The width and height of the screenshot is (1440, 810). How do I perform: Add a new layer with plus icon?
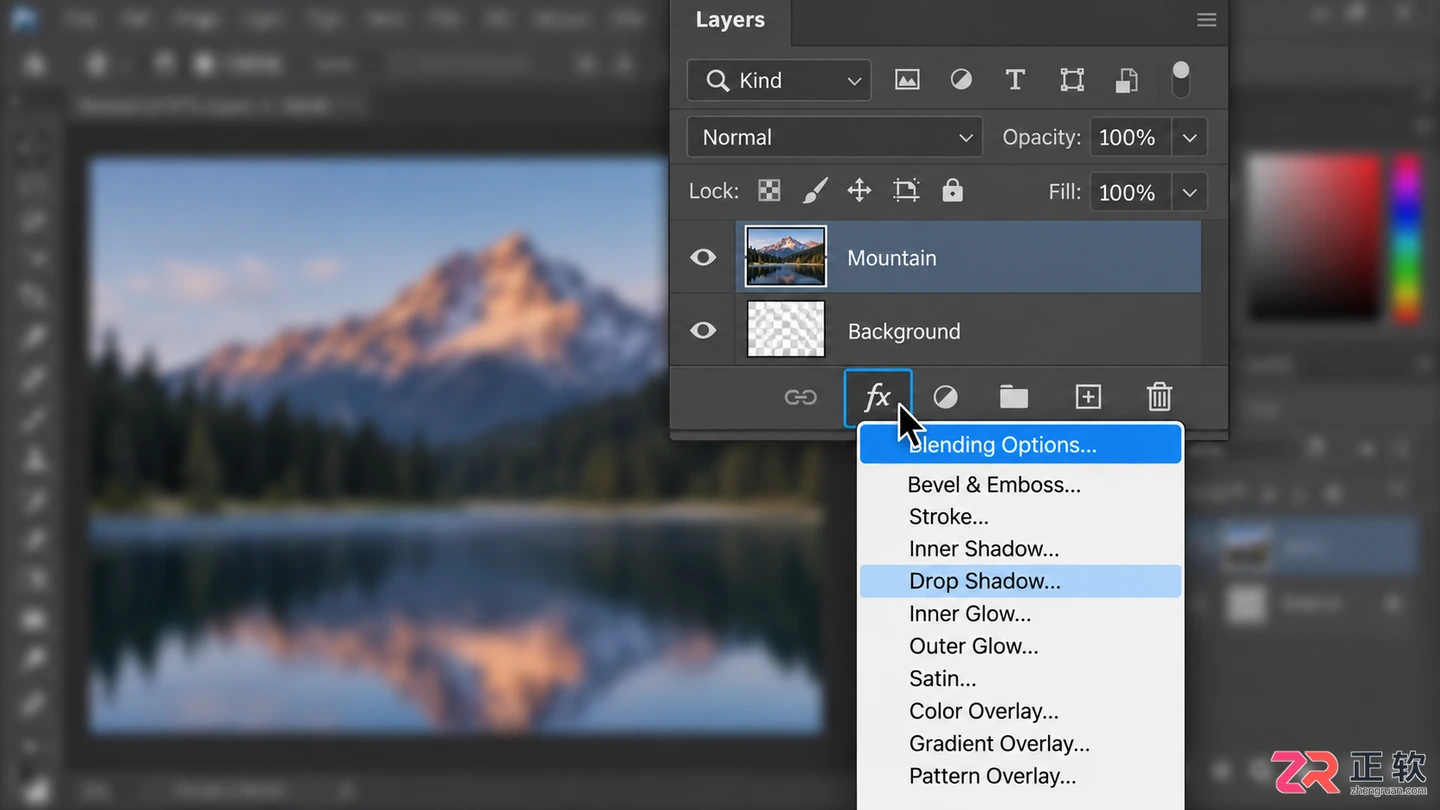[1088, 397]
